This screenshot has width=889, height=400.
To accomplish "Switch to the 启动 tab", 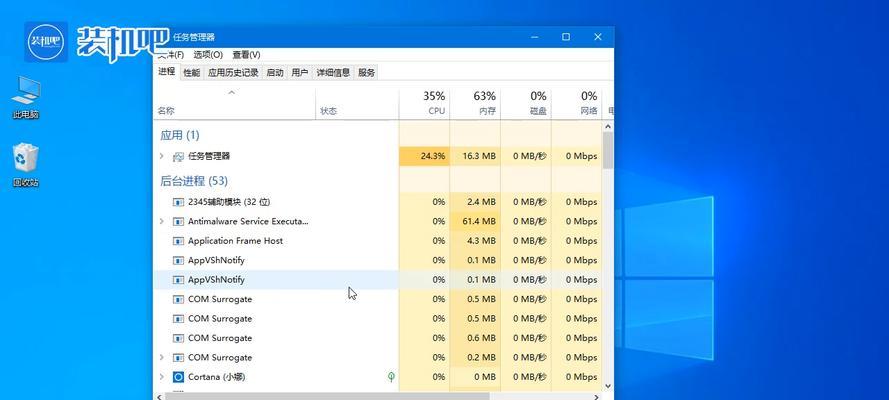I will [275, 73].
